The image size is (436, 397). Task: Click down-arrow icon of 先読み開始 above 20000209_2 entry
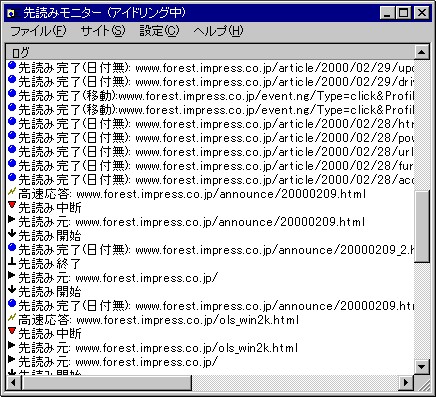pos(12,234)
